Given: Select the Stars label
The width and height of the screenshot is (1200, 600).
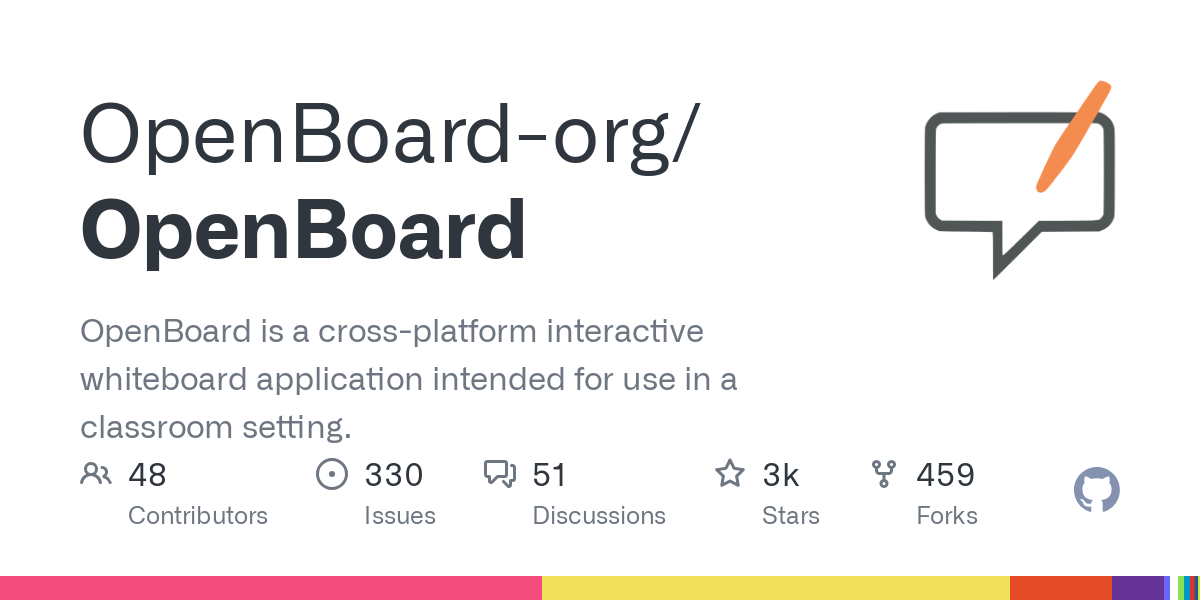Looking at the screenshot, I should click(791, 516).
